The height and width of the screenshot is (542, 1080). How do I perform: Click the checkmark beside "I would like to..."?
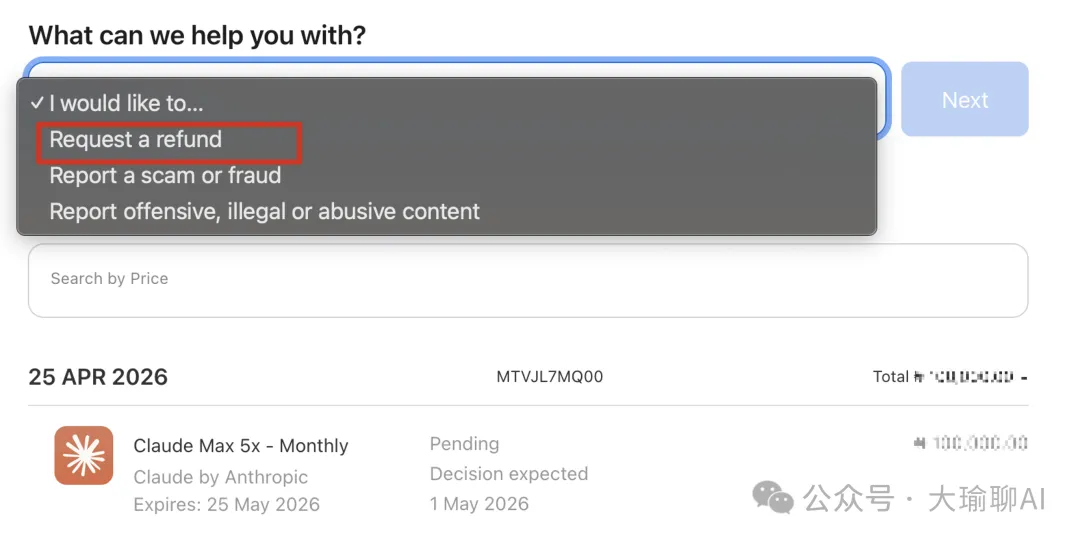point(36,103)
